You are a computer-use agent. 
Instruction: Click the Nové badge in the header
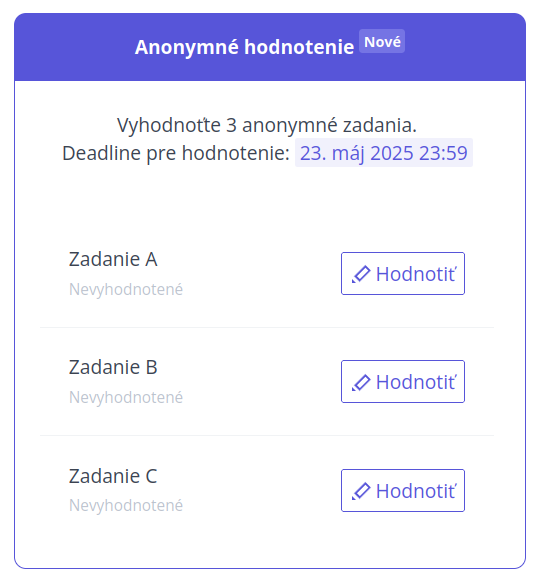point(382,41)
